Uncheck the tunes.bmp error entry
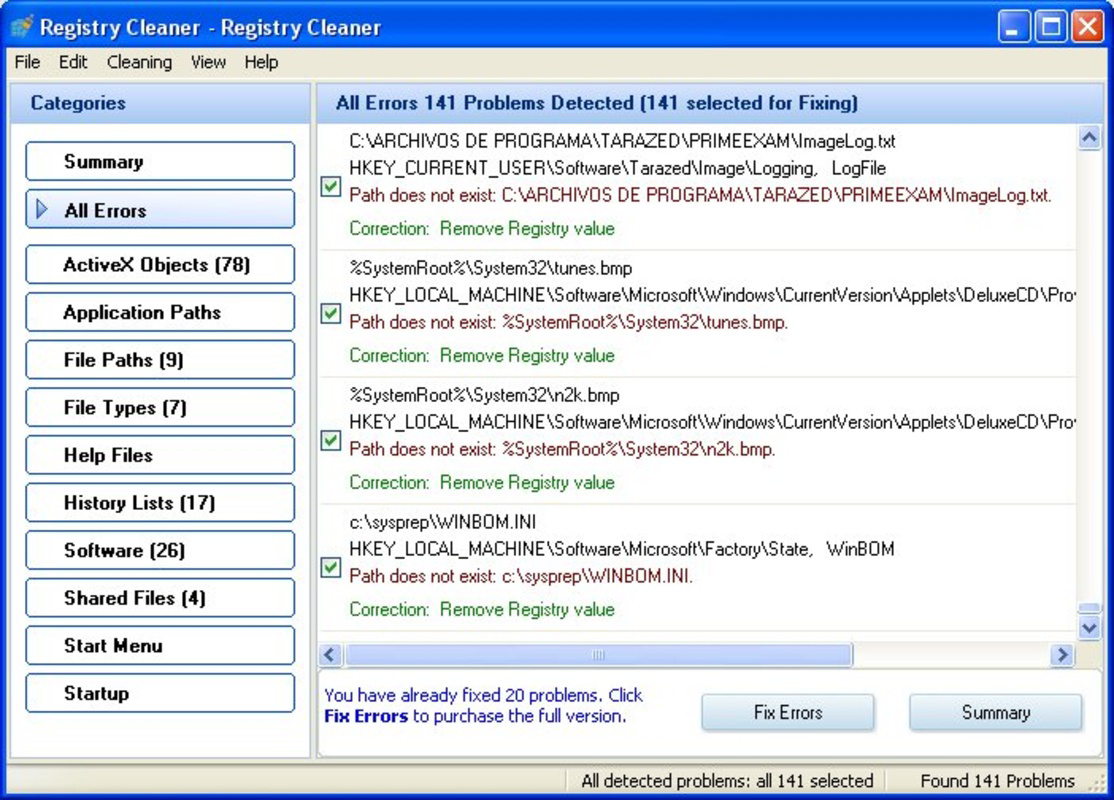 [330, 313]
